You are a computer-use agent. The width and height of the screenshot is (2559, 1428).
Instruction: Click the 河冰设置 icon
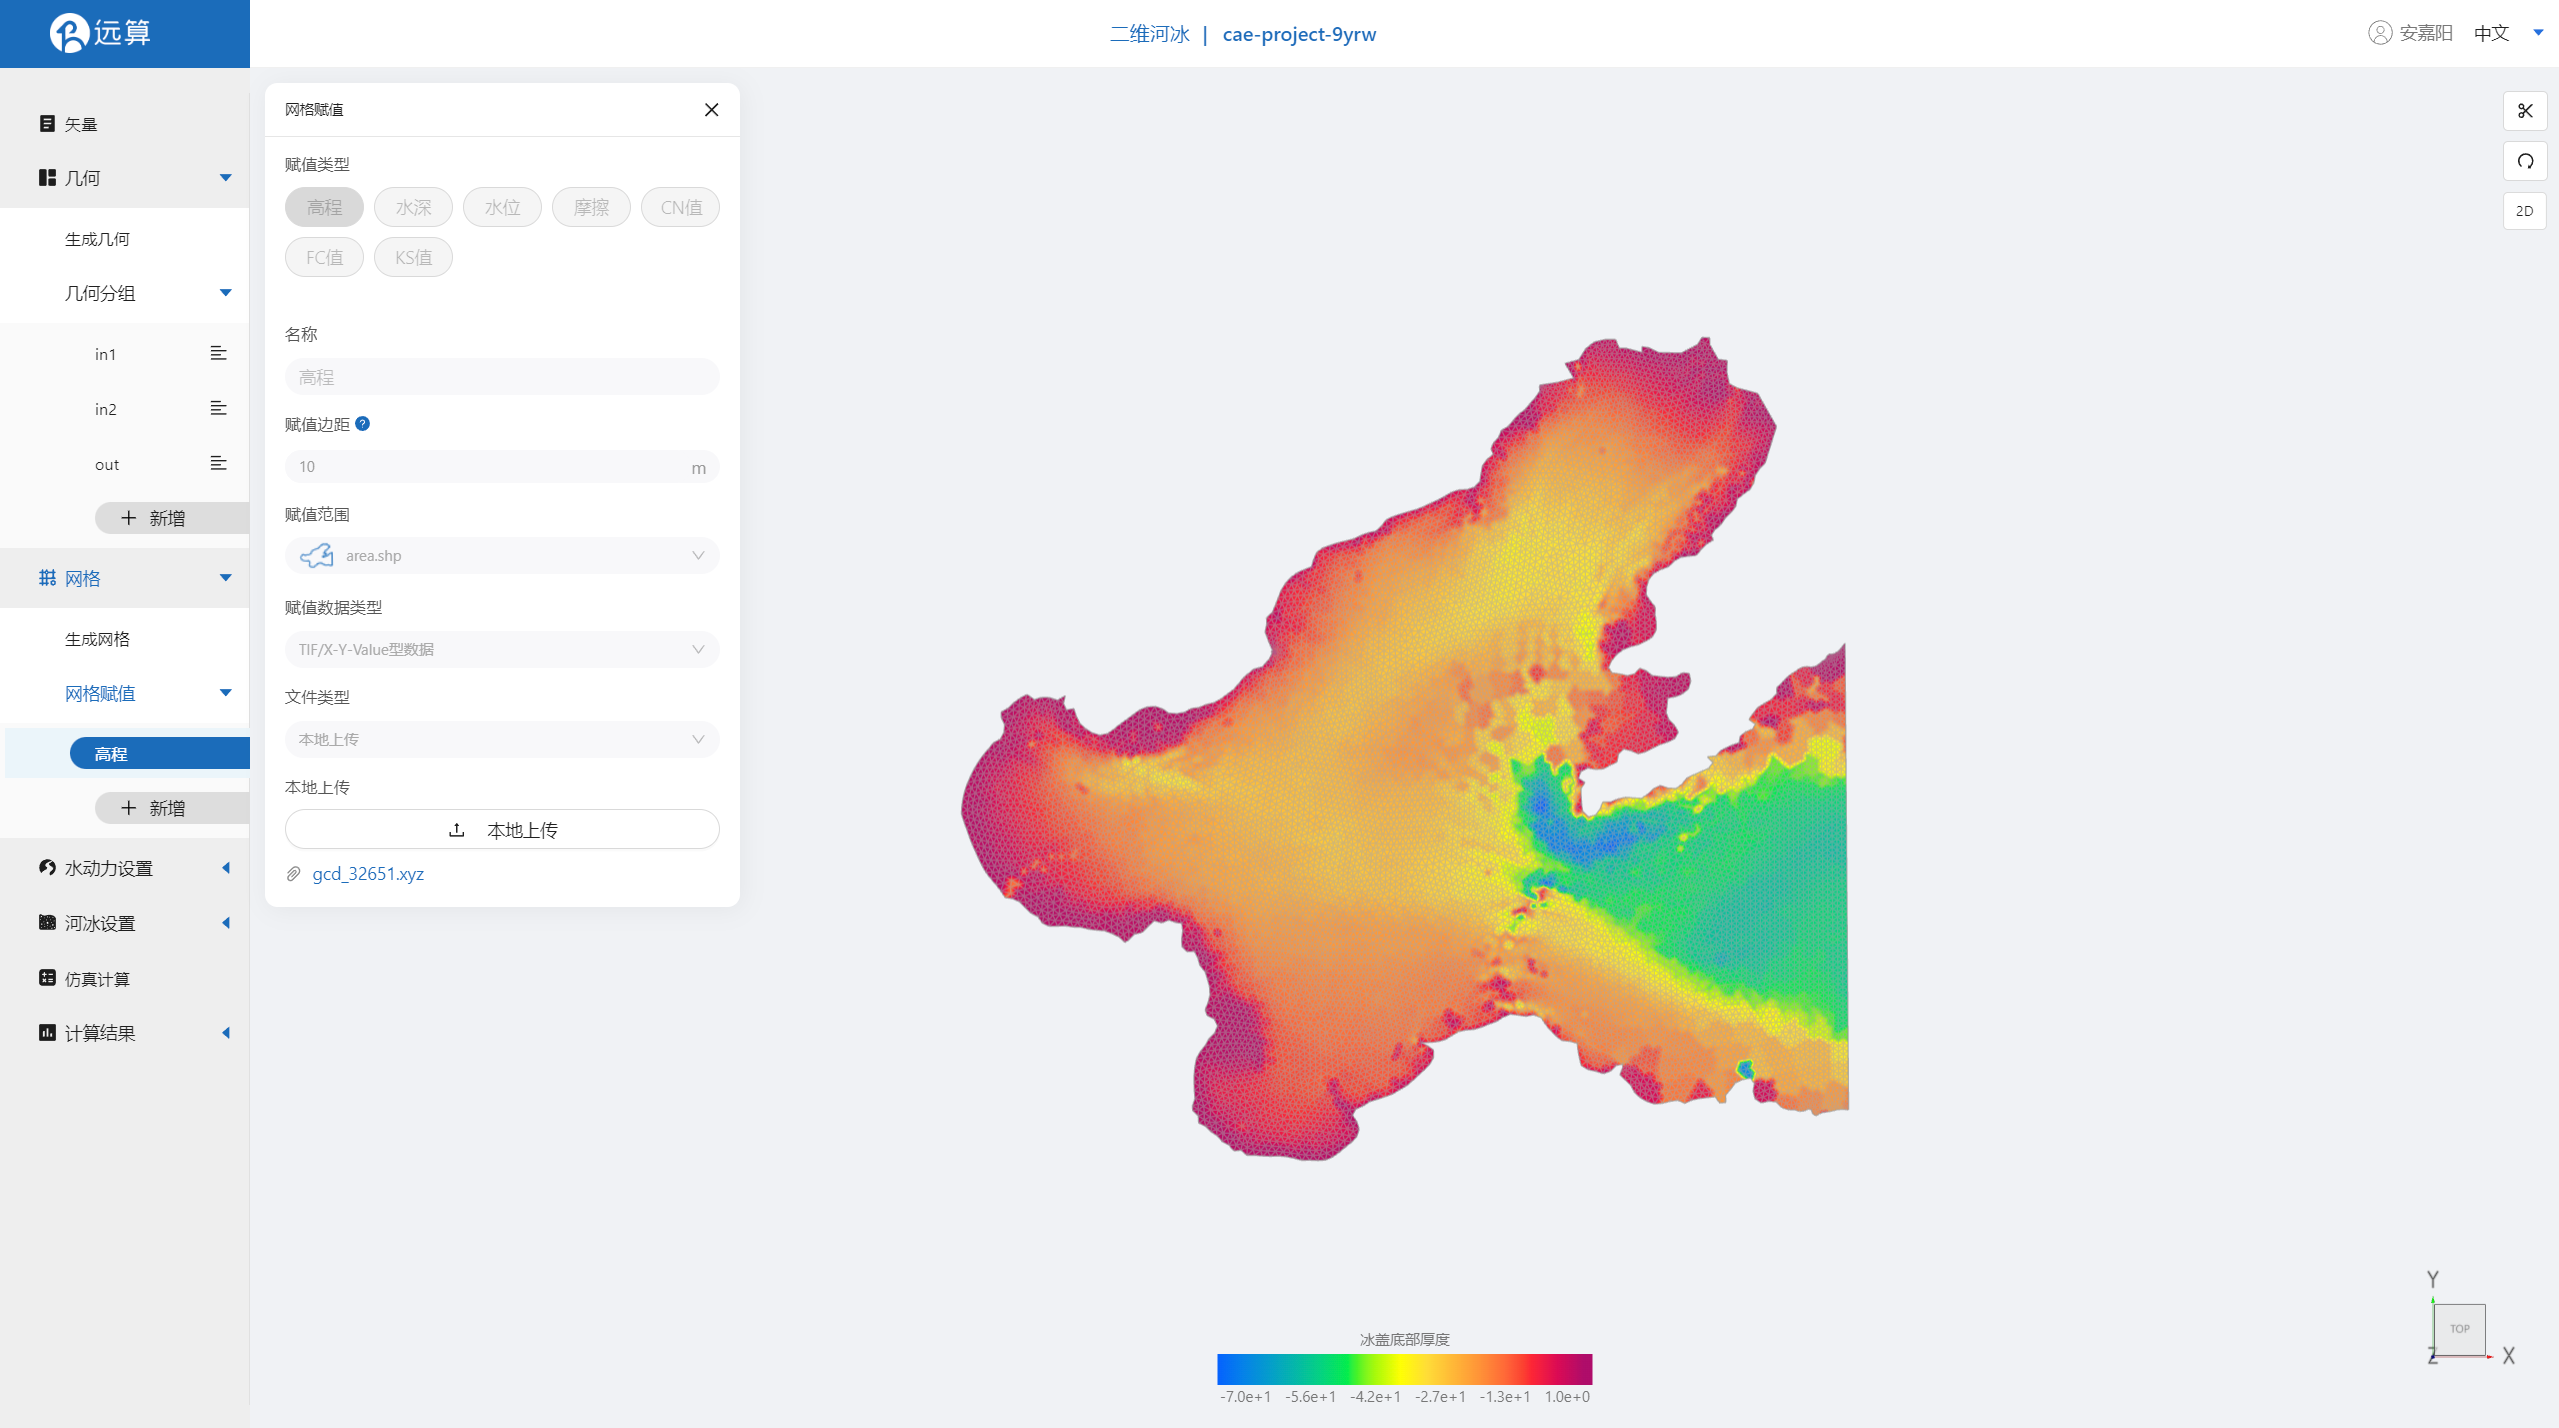tap(47, 922)
